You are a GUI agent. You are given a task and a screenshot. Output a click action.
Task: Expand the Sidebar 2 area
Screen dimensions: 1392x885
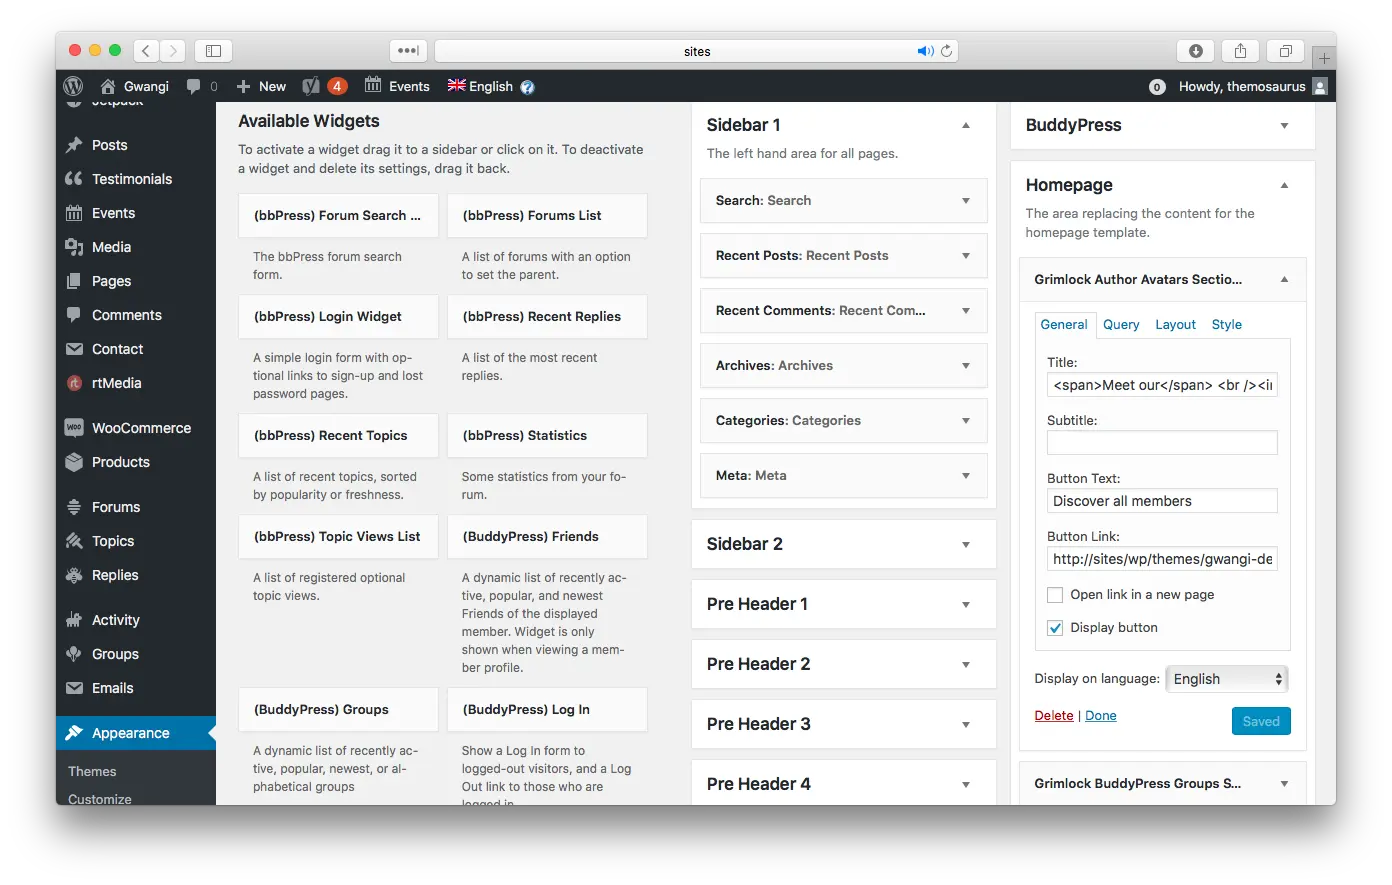[966, 545]
